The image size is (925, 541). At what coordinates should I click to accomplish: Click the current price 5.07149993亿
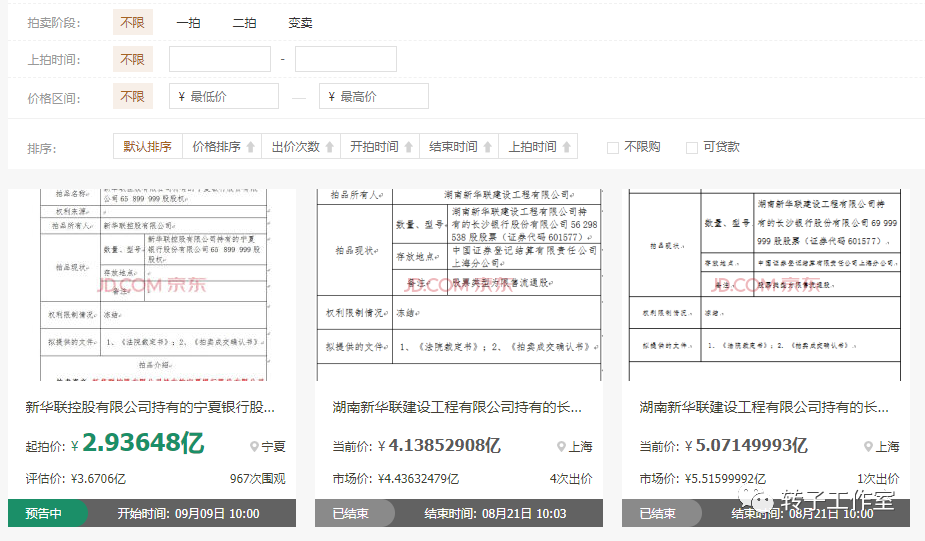pos(752,445)
